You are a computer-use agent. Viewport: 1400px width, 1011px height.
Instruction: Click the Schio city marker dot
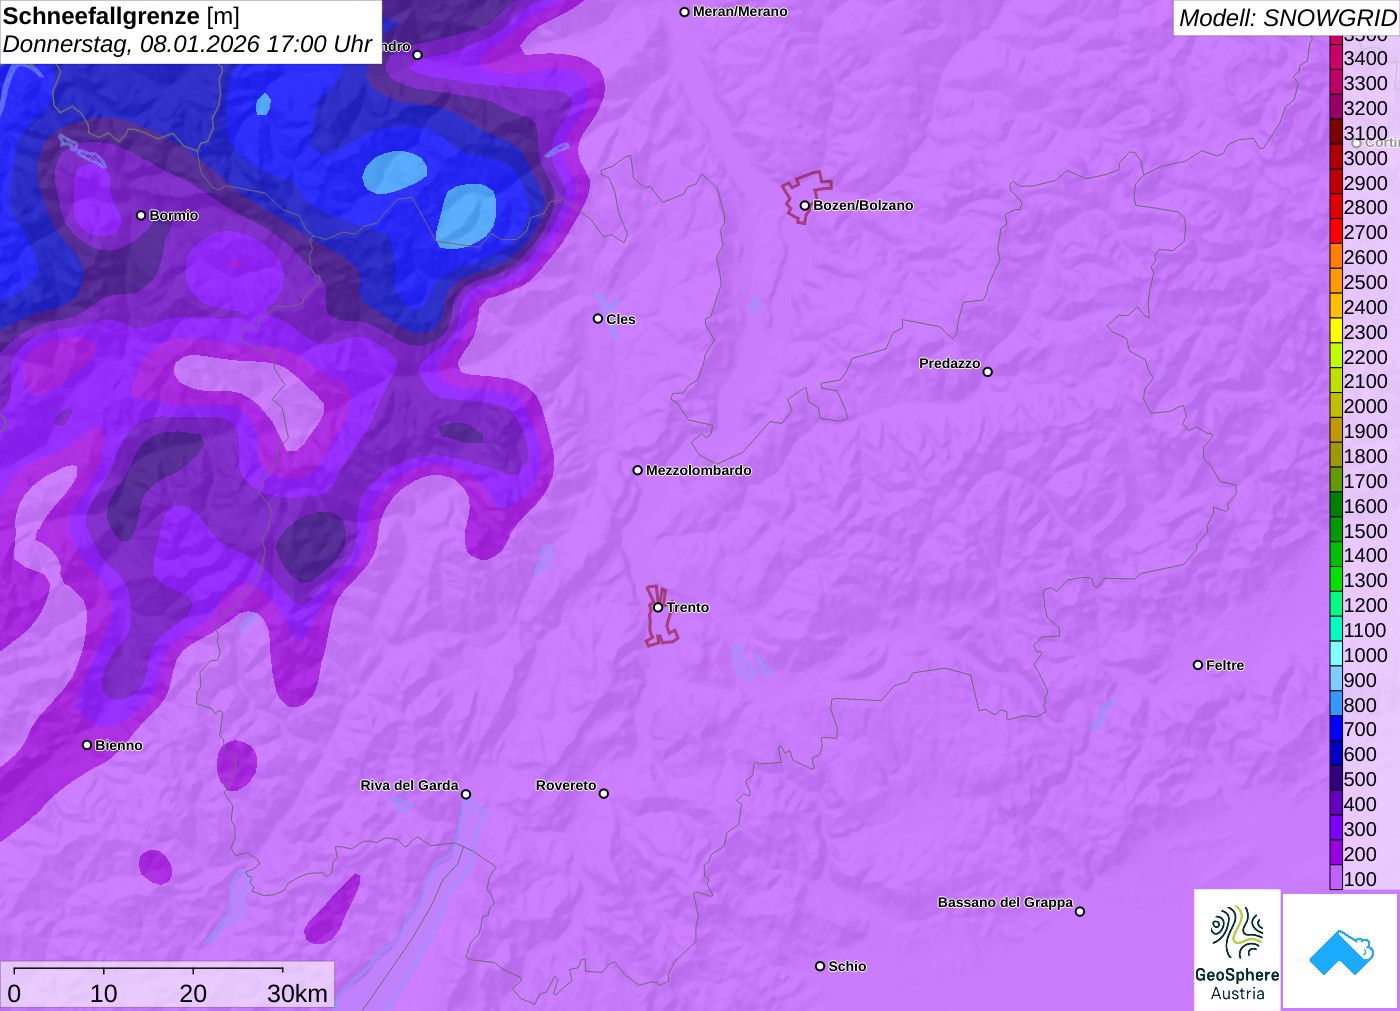tap(820, 966)
